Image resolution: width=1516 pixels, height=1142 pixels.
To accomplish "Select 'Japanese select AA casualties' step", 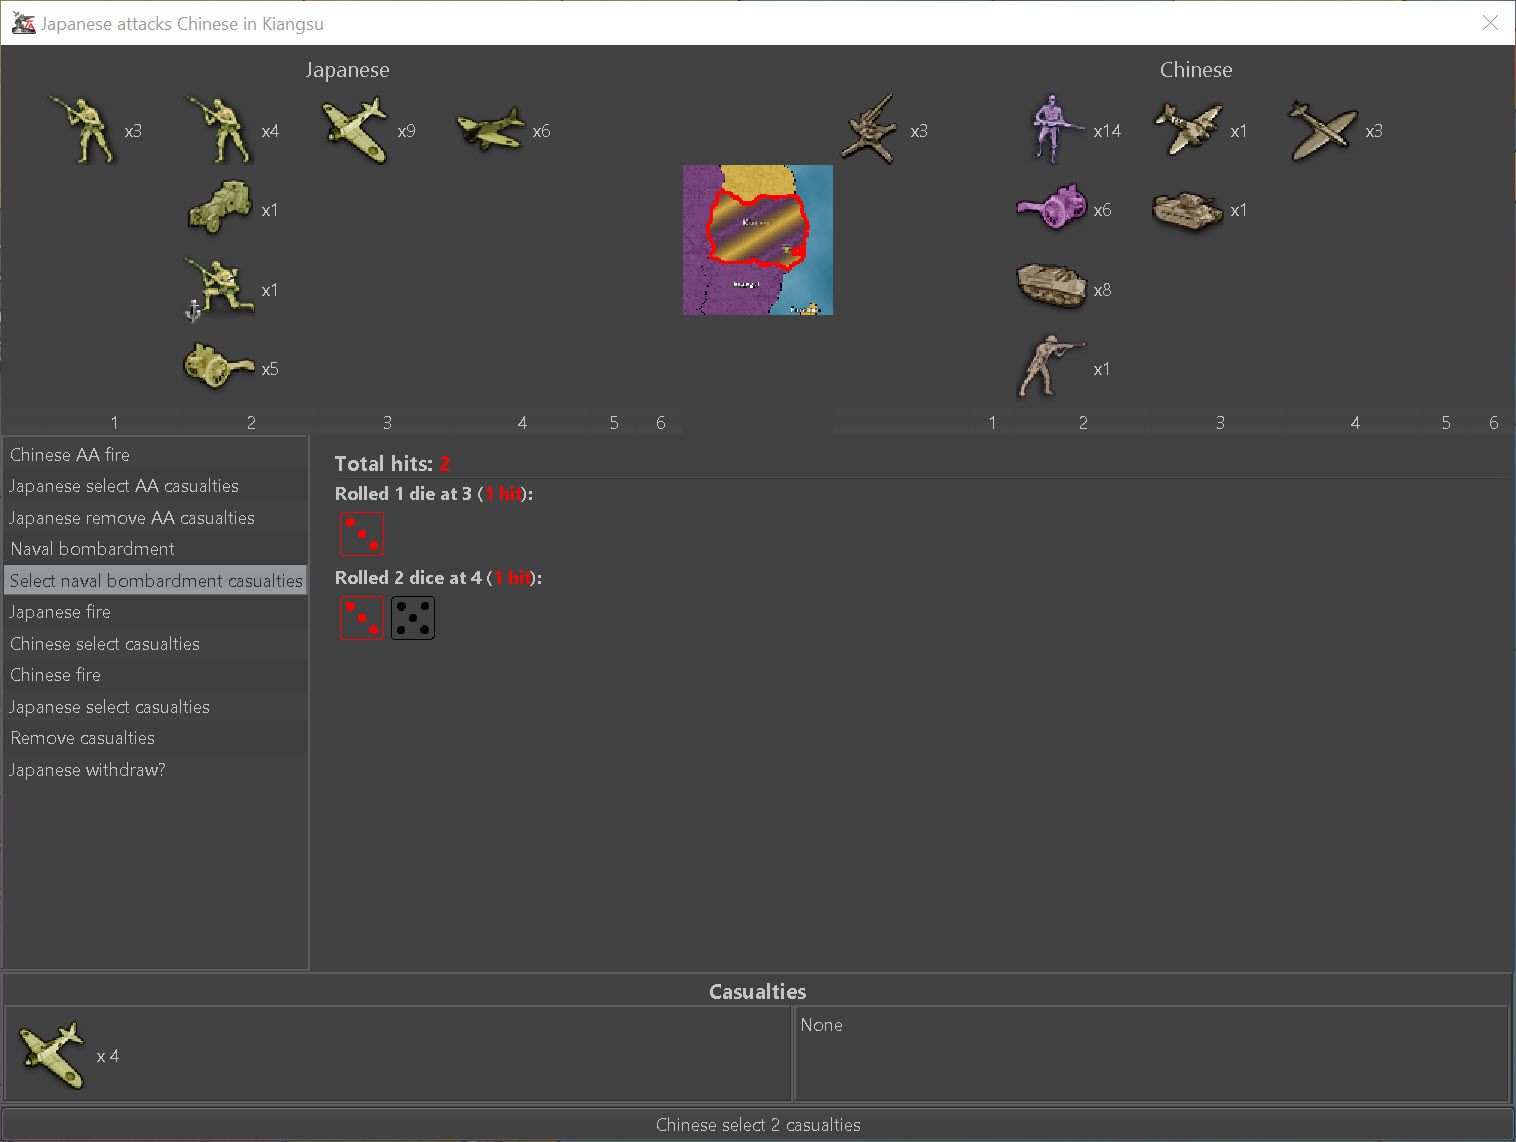I will pyautogui.click(x=155, y=486).
